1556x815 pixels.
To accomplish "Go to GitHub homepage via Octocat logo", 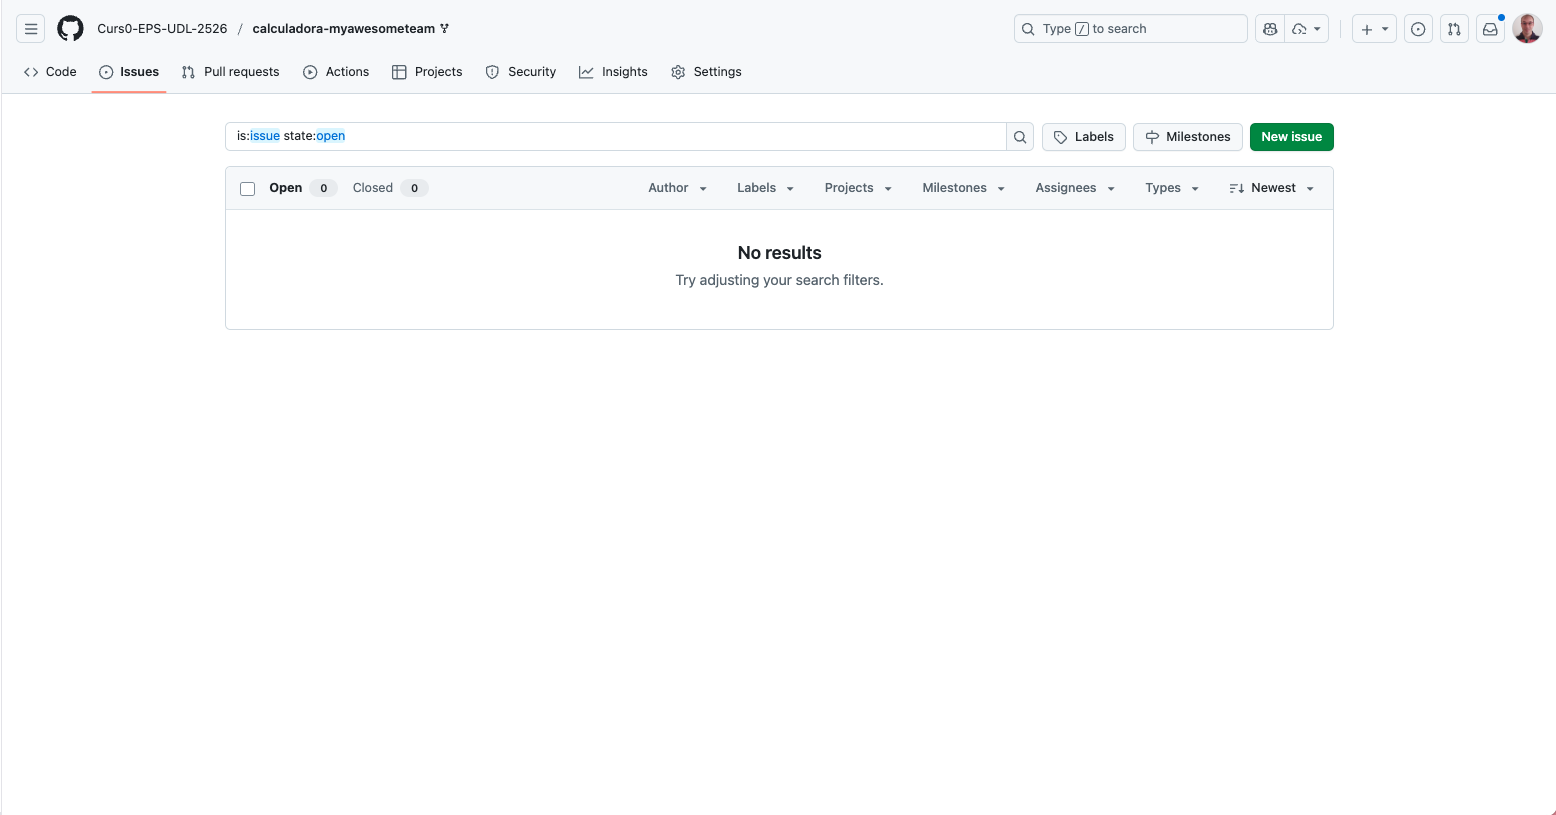I will [70, 29].
